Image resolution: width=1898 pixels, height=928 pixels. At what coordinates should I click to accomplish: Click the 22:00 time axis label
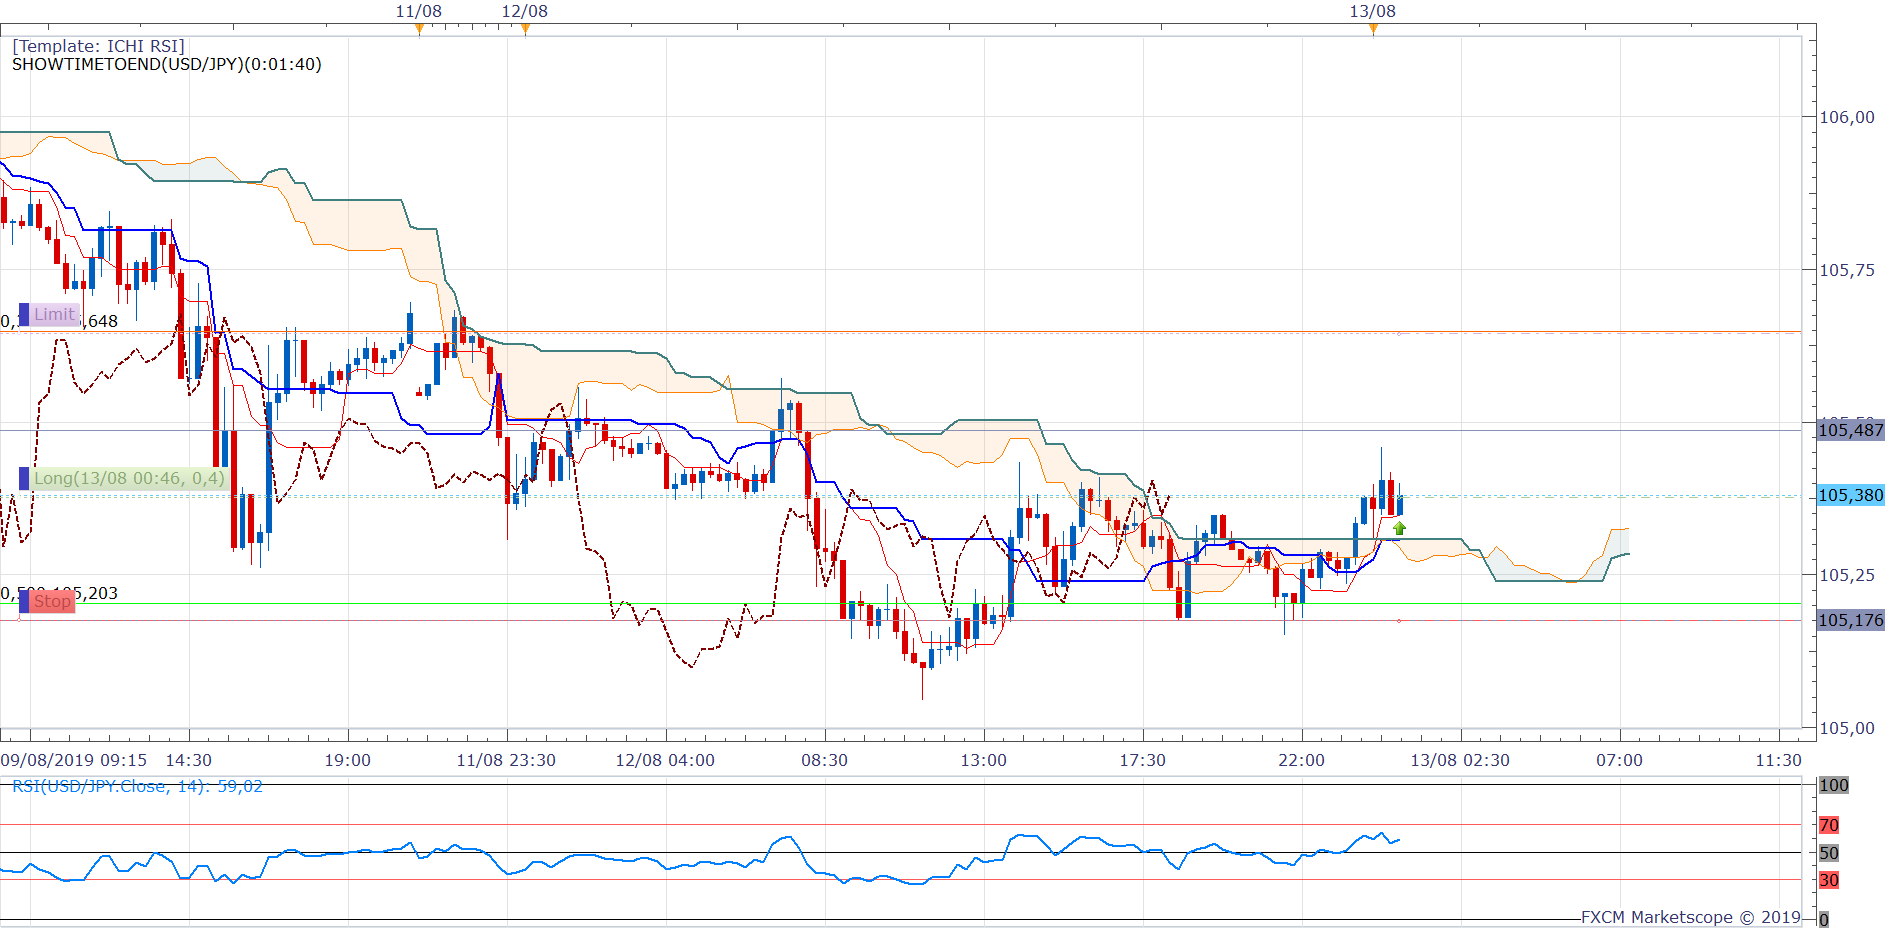pyautogui.click(x=1301, y=760)
